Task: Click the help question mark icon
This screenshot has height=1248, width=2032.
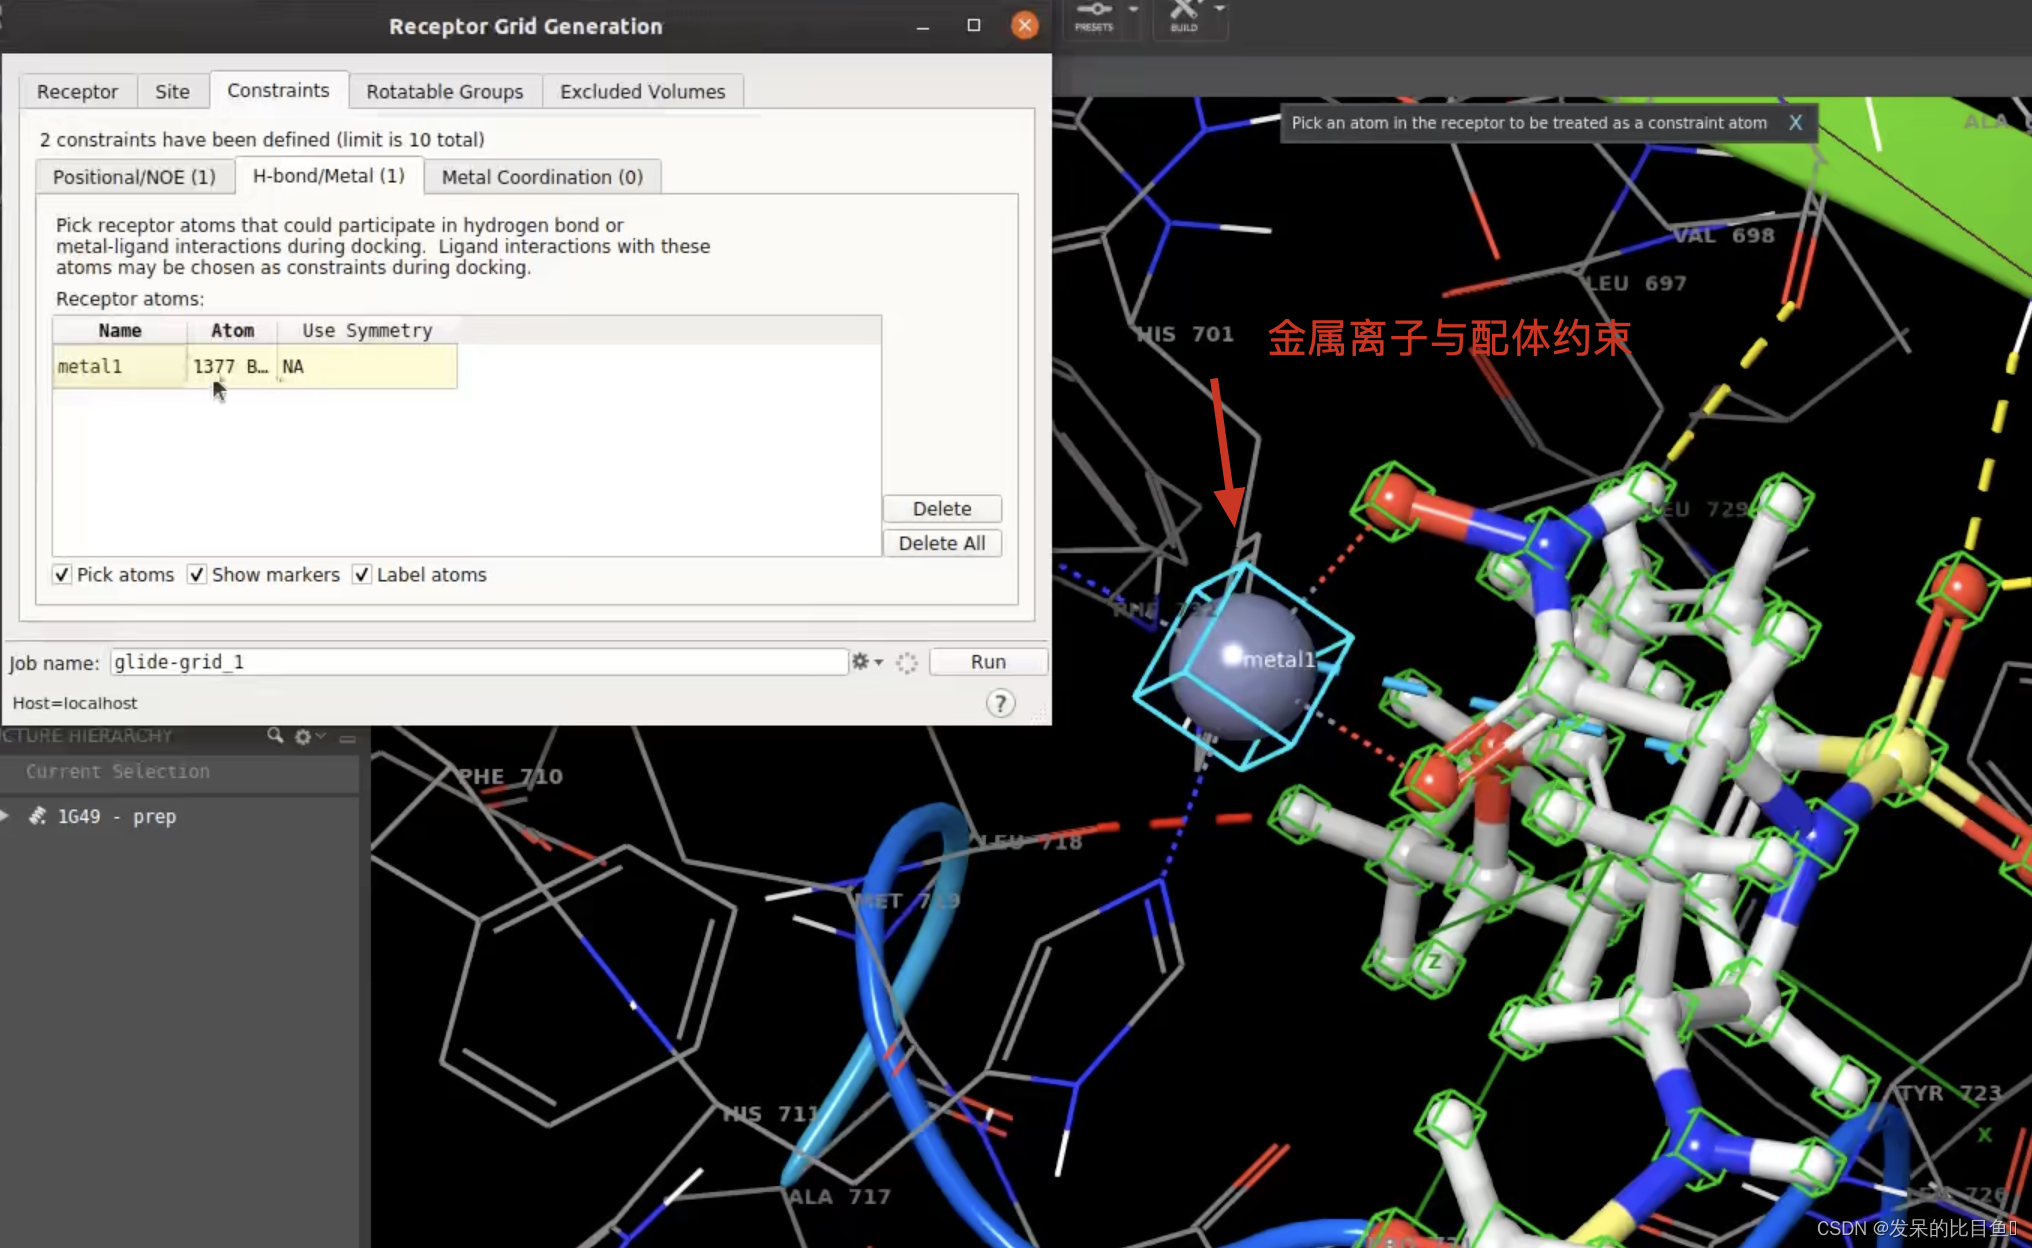Action: pyautogui.click(x=1000, y=703)
